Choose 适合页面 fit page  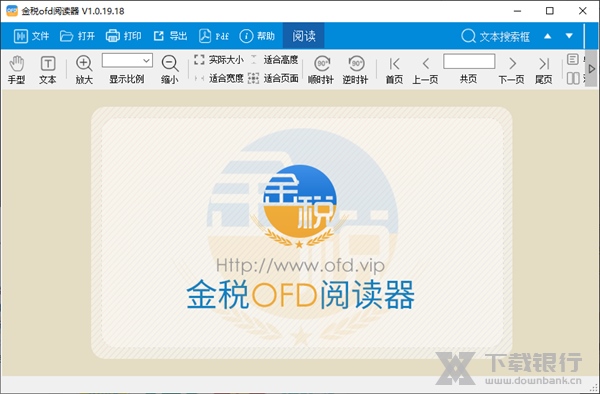(x=273, y=78)
